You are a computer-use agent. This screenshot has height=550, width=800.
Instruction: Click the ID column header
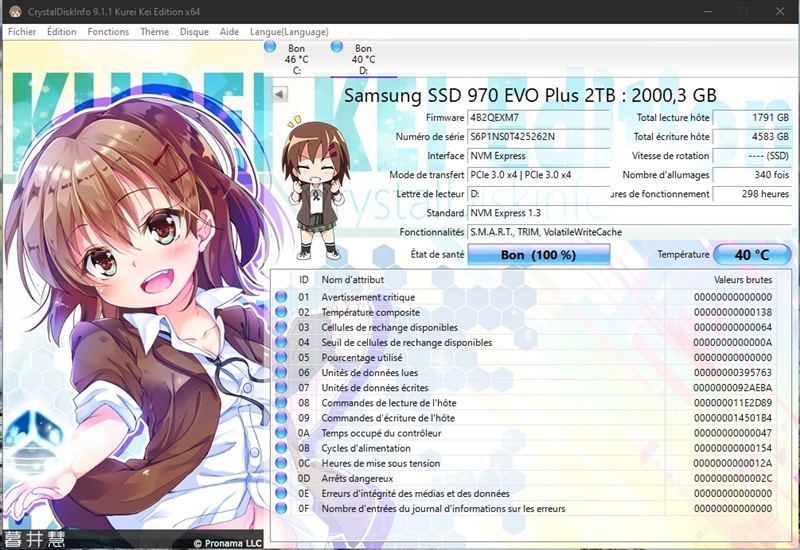(304, 280)
